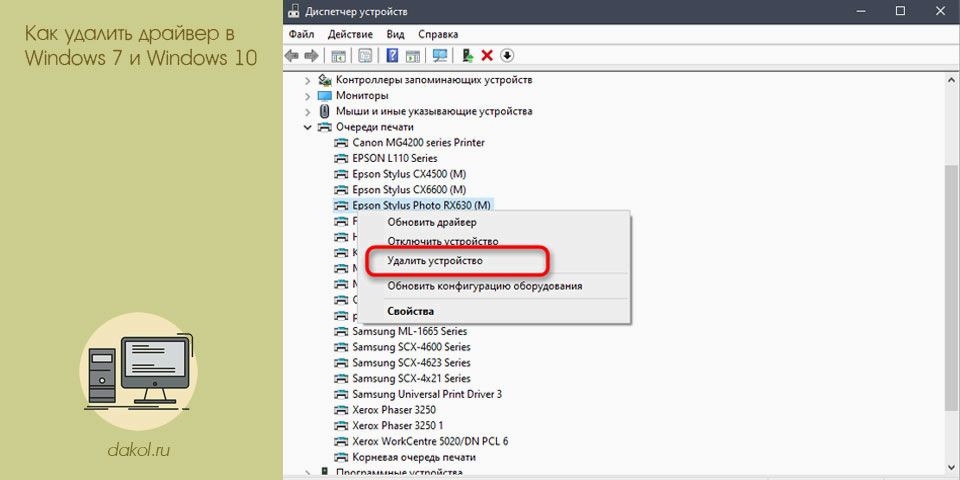The height and width of the screenshot is (480, 960).
Task: Select Epson Stylus CX4500 (M) printer
Action: pyautogui.click(x=409, y=174)
